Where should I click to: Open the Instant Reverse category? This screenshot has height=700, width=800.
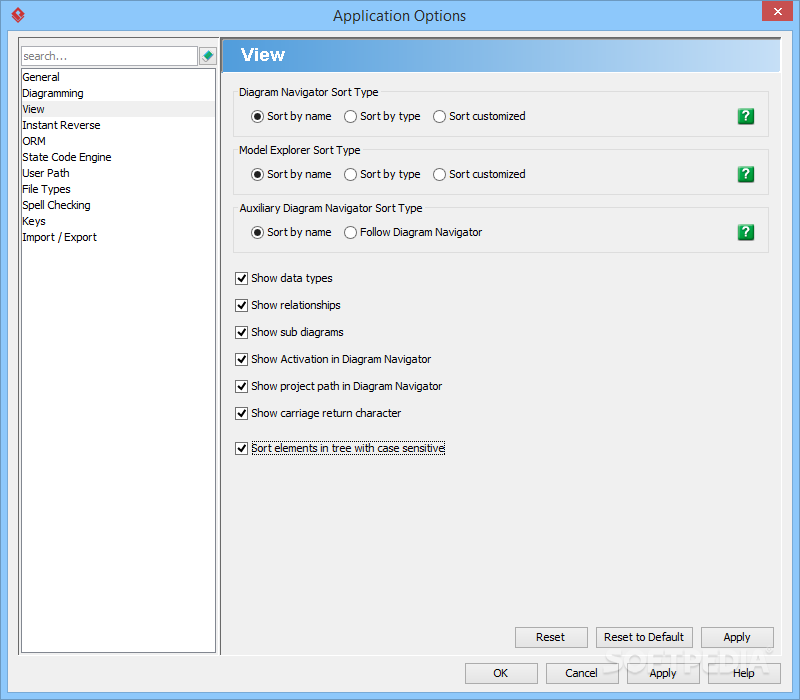pos(118,125)
